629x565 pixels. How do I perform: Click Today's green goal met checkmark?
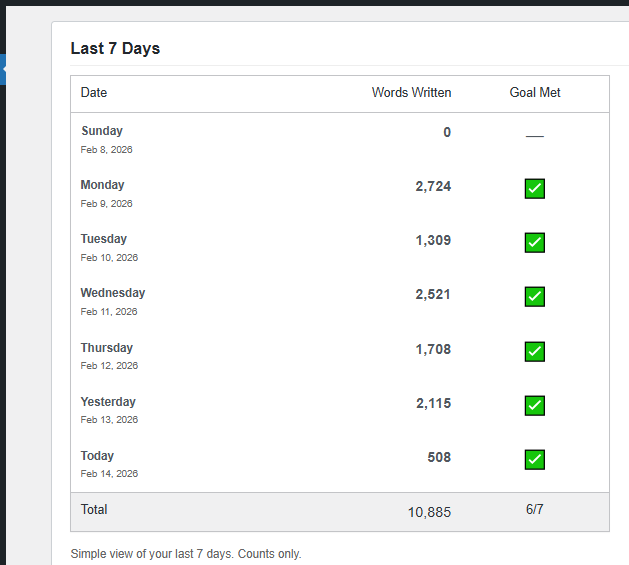click(535, 459)
